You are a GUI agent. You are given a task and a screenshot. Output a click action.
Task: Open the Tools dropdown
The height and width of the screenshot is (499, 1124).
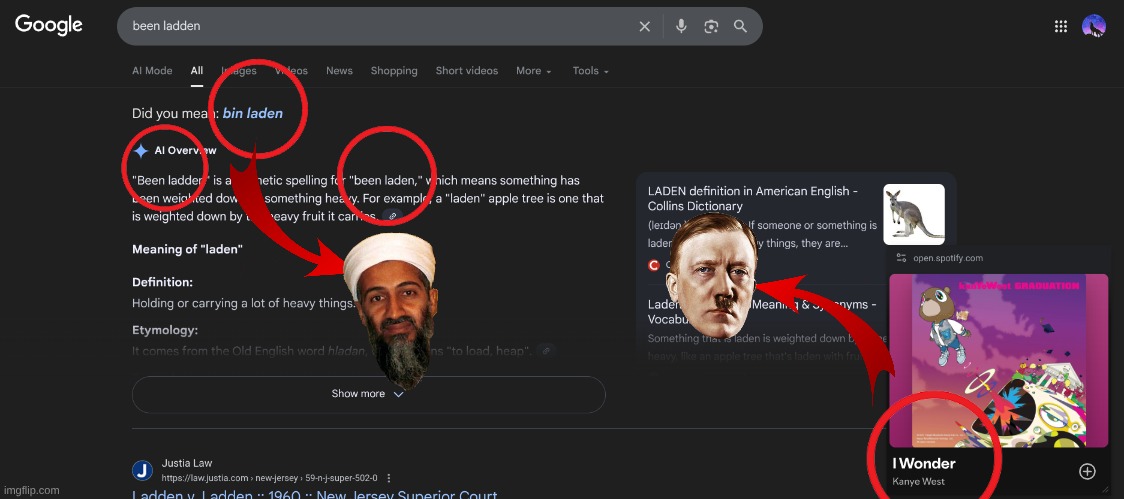point(590,71)
